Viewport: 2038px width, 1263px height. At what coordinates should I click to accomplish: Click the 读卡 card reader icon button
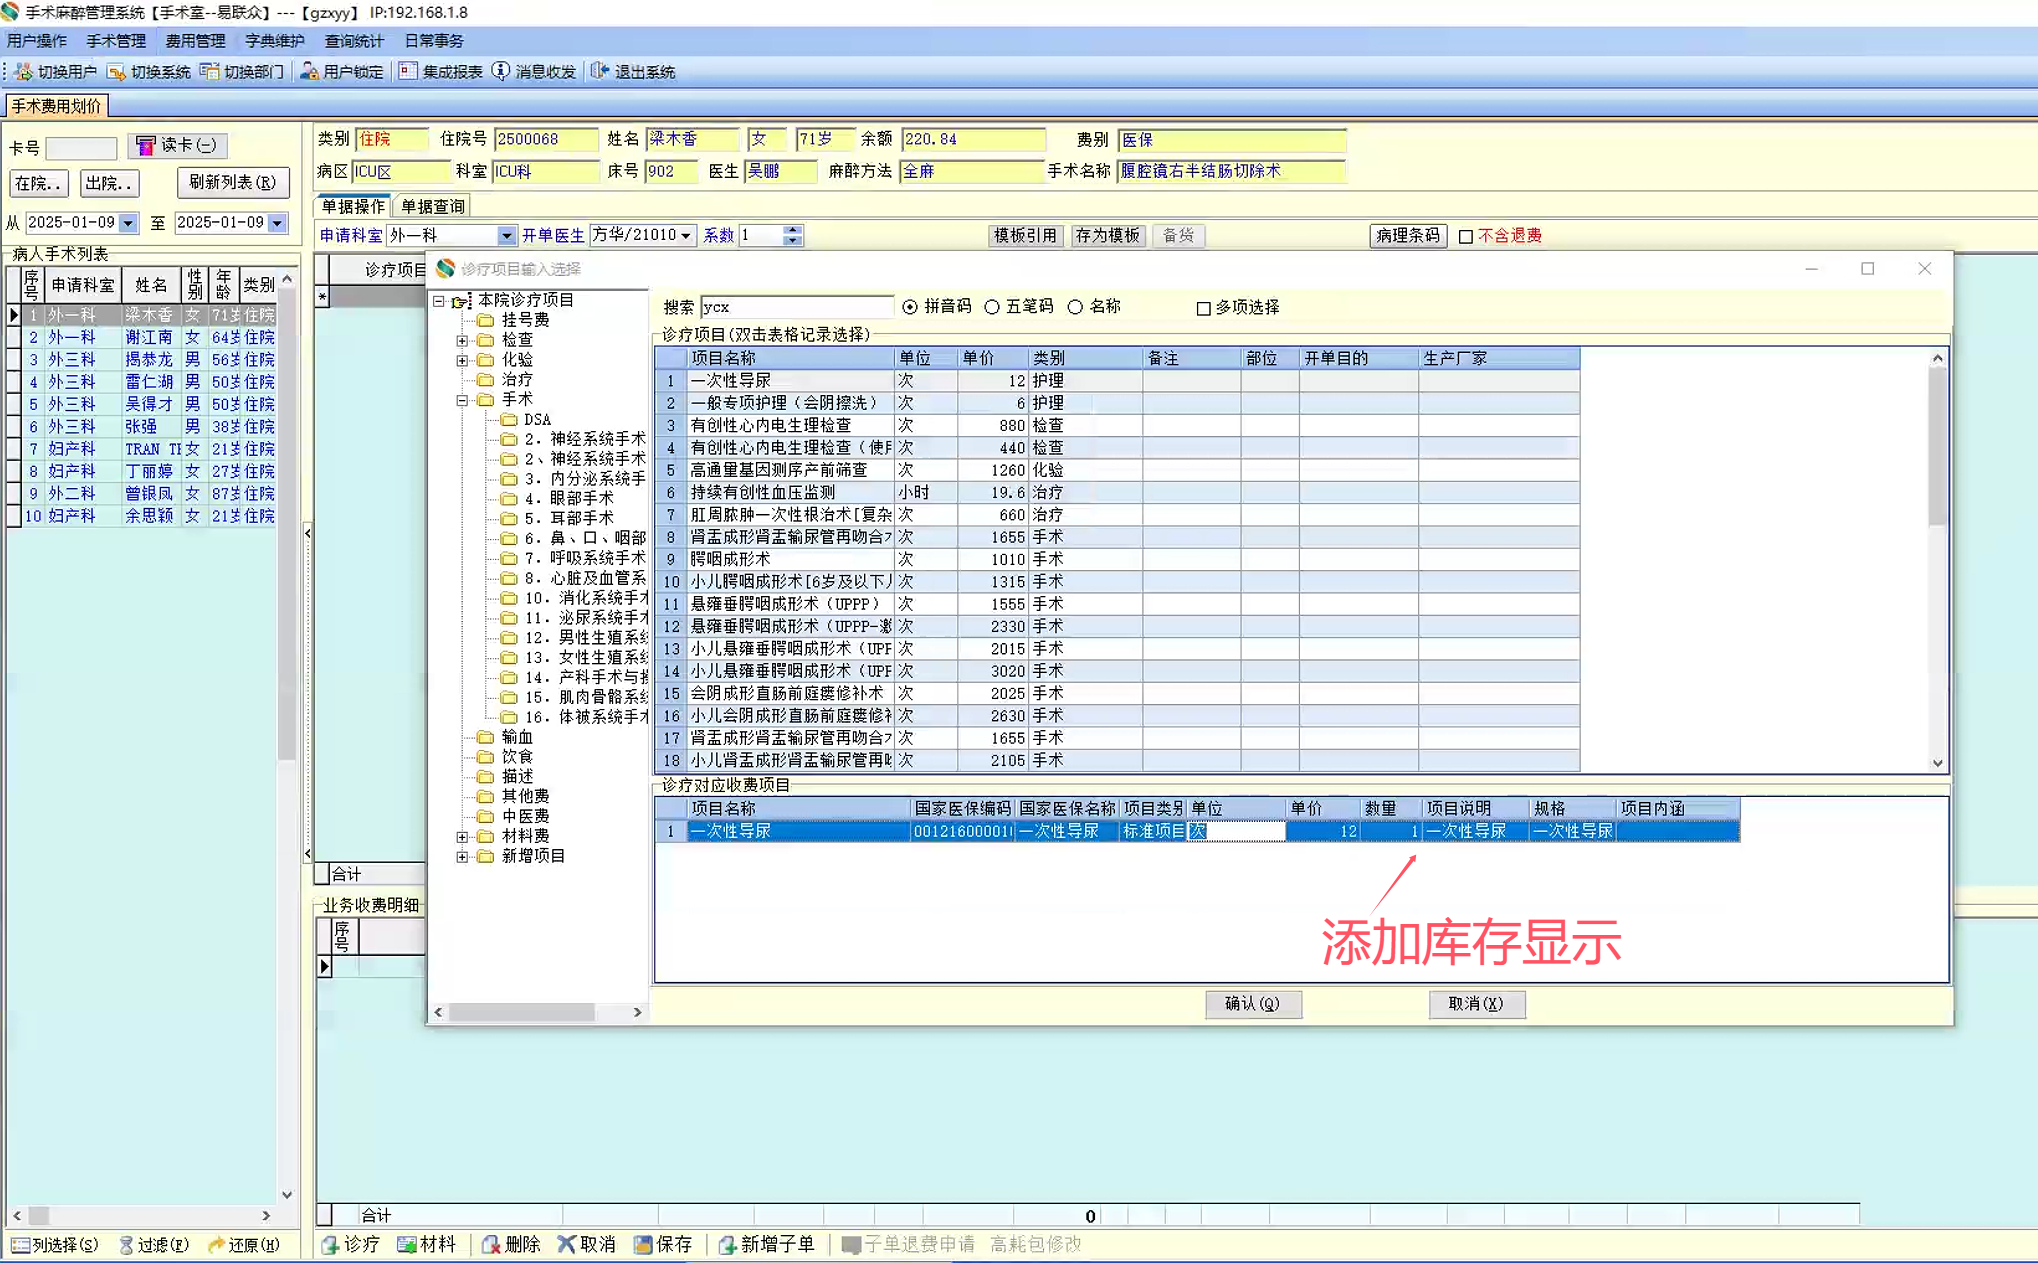pyautogui.click(x=146, y=146)
